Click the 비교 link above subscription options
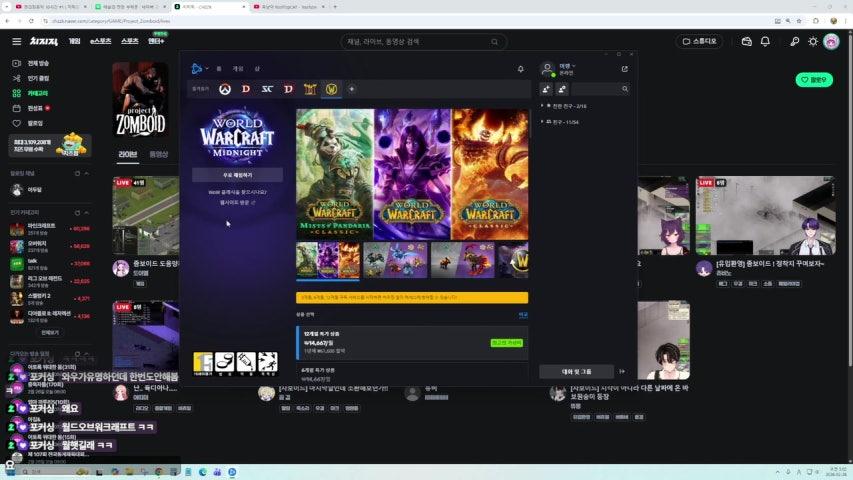The image size is (853, 480). point(523,315)
